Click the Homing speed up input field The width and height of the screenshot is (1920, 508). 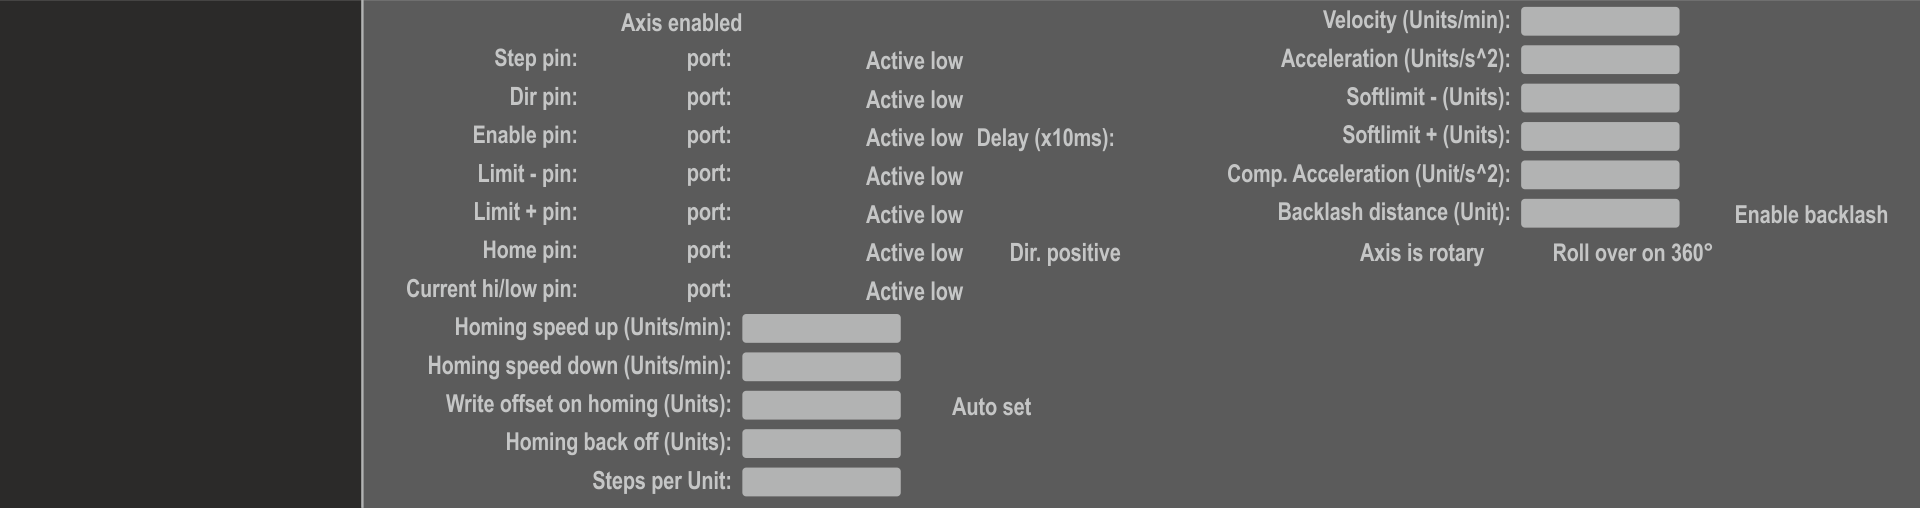tap(821, 328)
